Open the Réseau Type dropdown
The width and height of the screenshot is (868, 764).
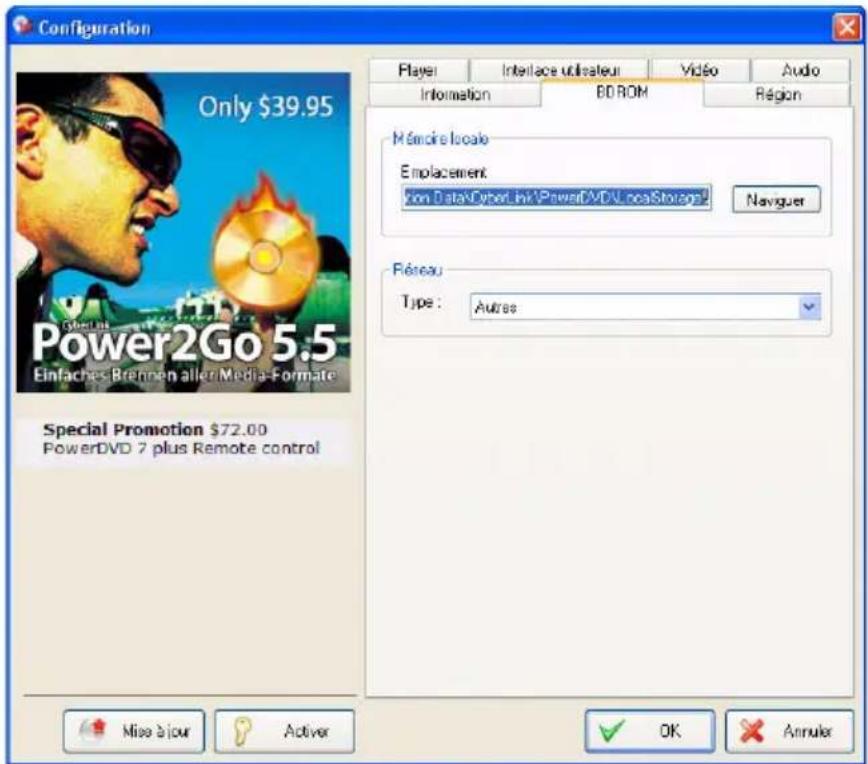[645, 307]
